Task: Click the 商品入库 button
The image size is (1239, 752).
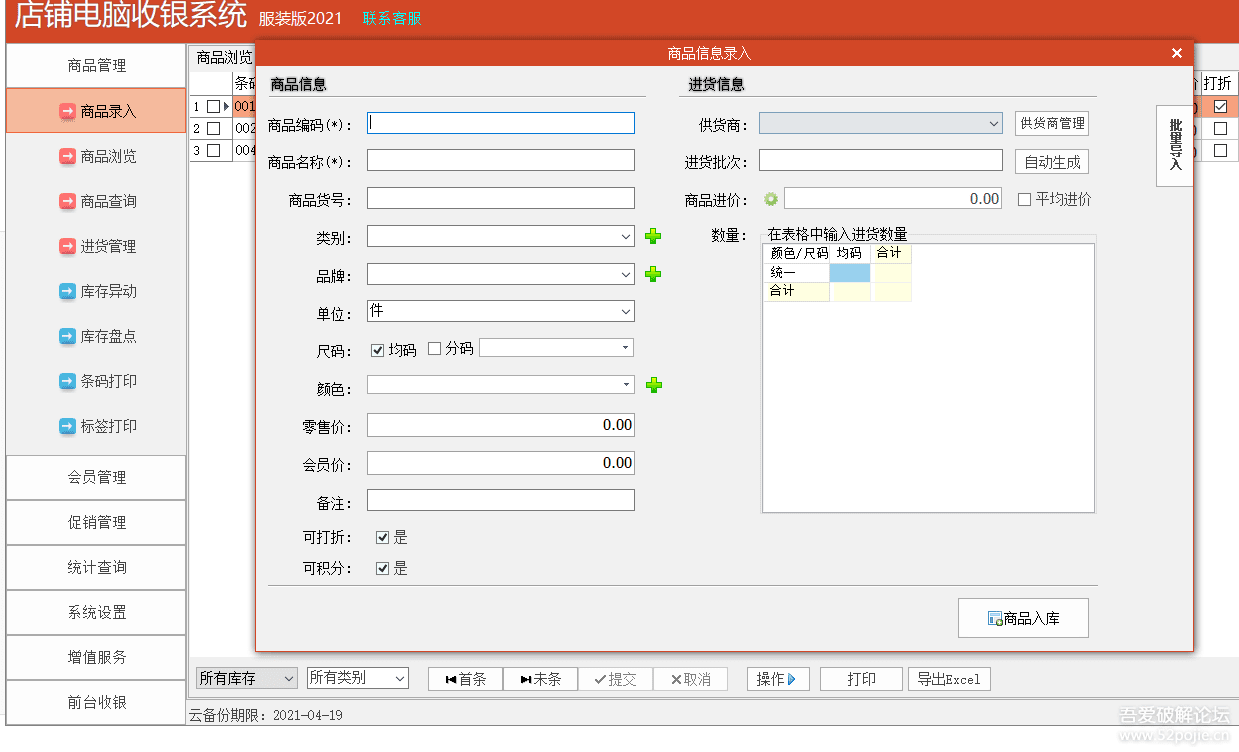Action: (1023, 618)
